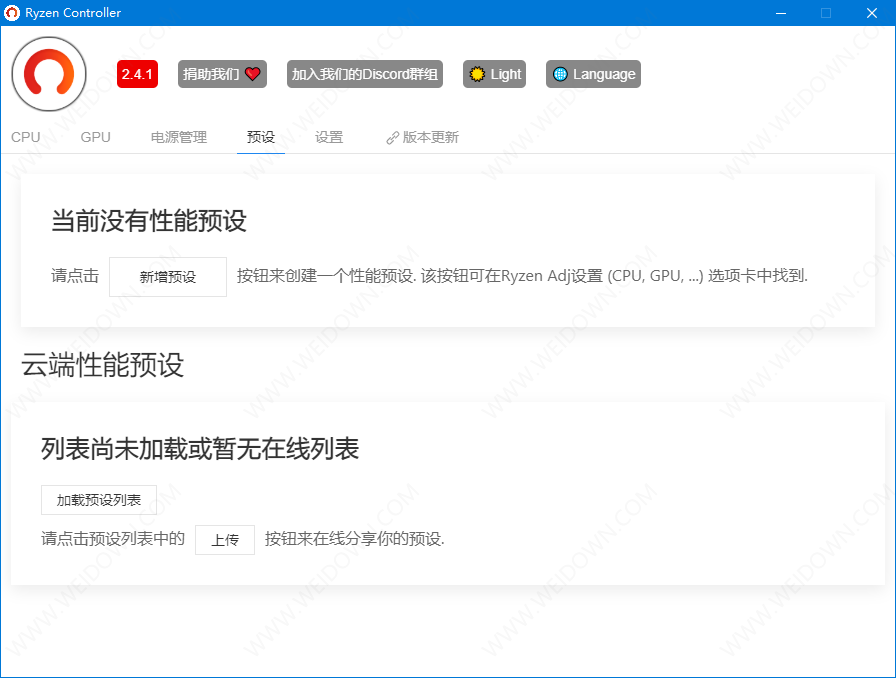
Task: Open the 电源管理 tab
Action: 179,137
